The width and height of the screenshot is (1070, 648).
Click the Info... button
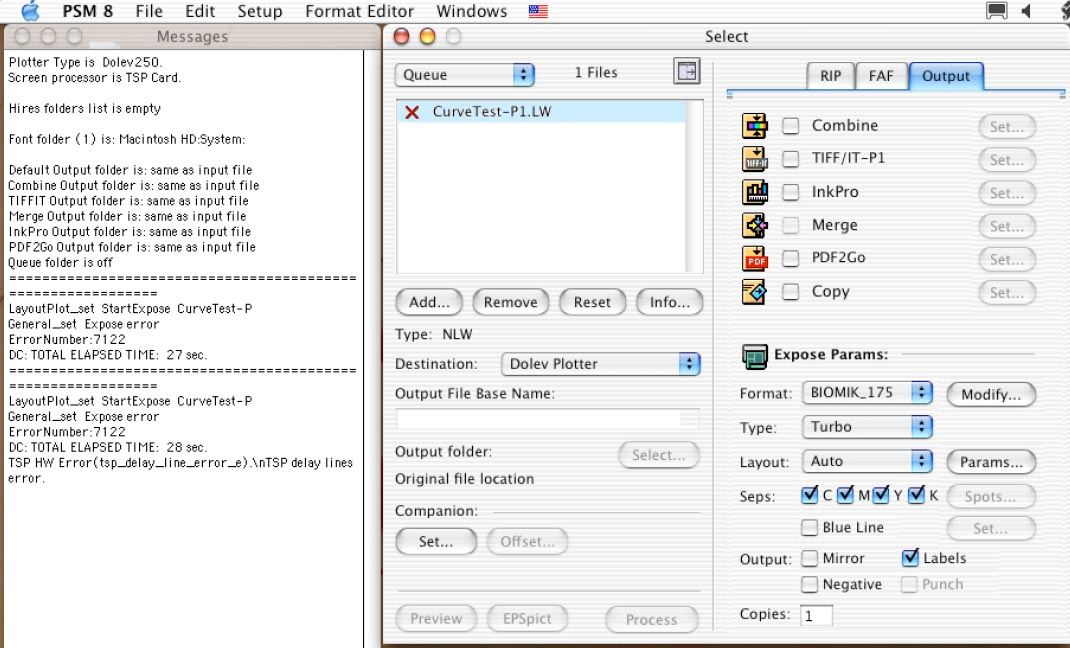coord(669,302)
